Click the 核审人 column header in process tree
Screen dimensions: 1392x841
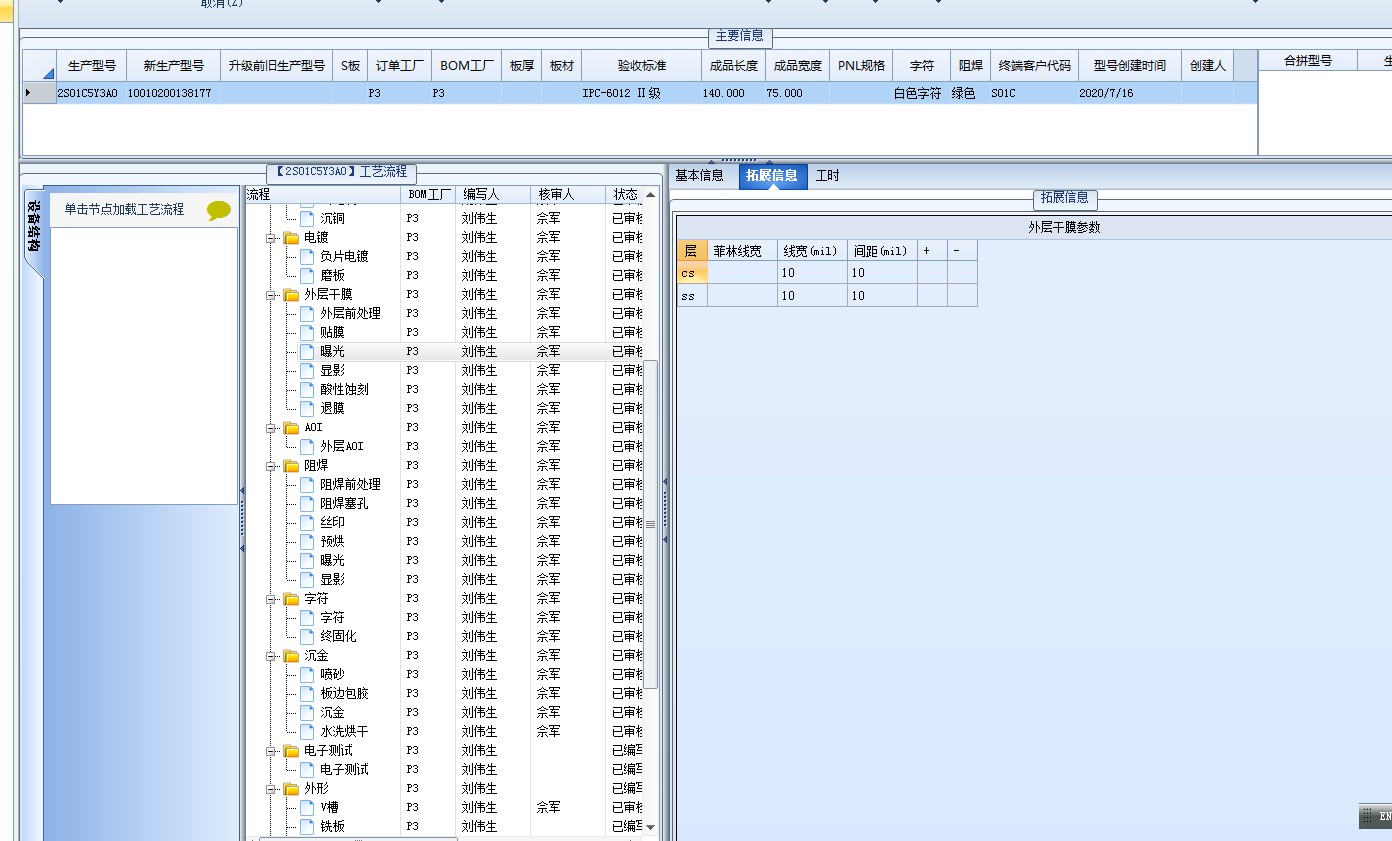point(568,194)
